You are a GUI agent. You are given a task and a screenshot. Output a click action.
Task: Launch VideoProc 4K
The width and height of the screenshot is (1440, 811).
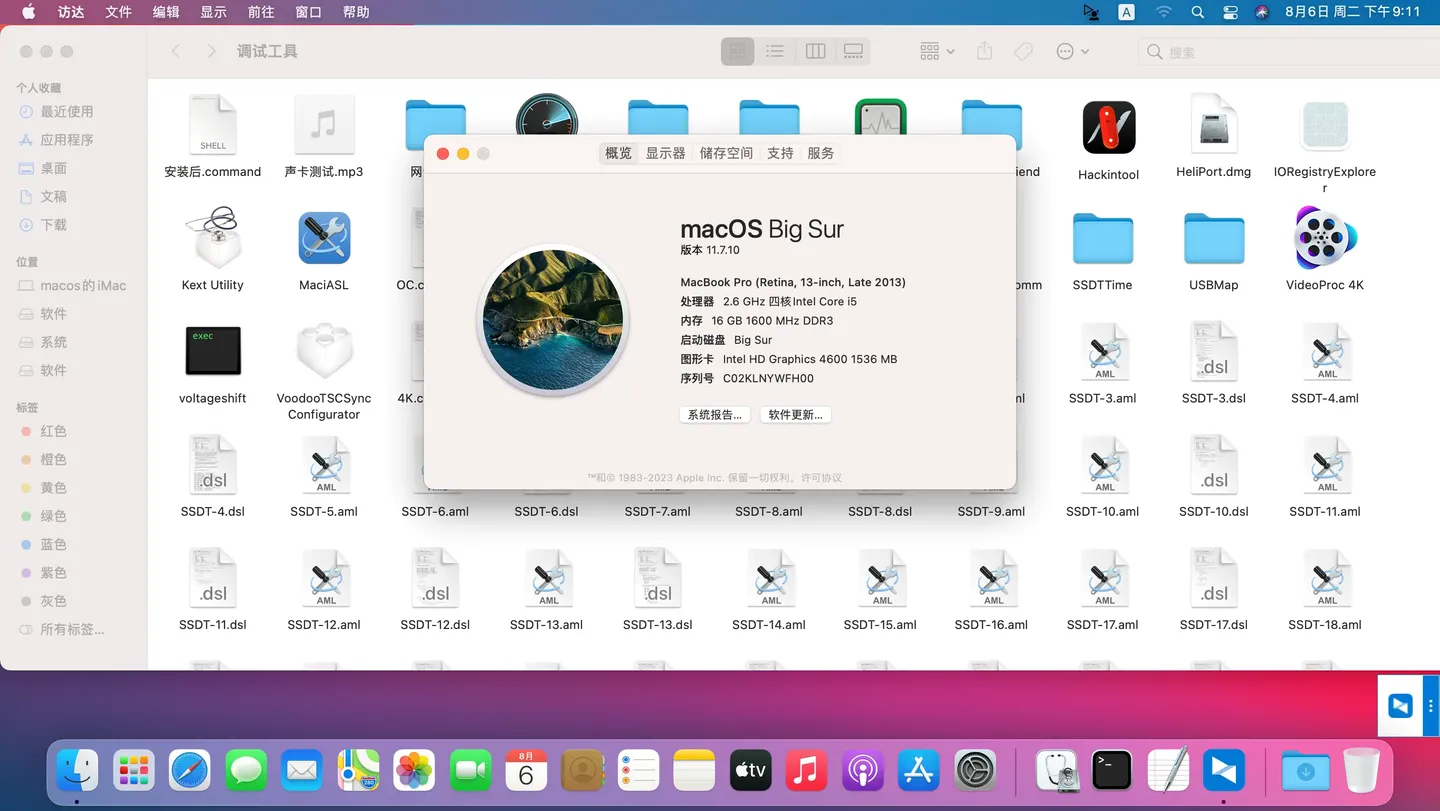pos(1324,238)
